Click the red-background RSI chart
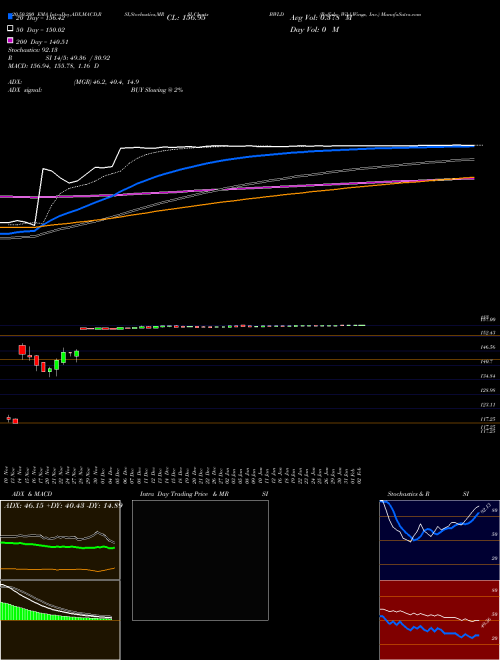The width and height of the screenshot is (500, 660). pos(439,620)
